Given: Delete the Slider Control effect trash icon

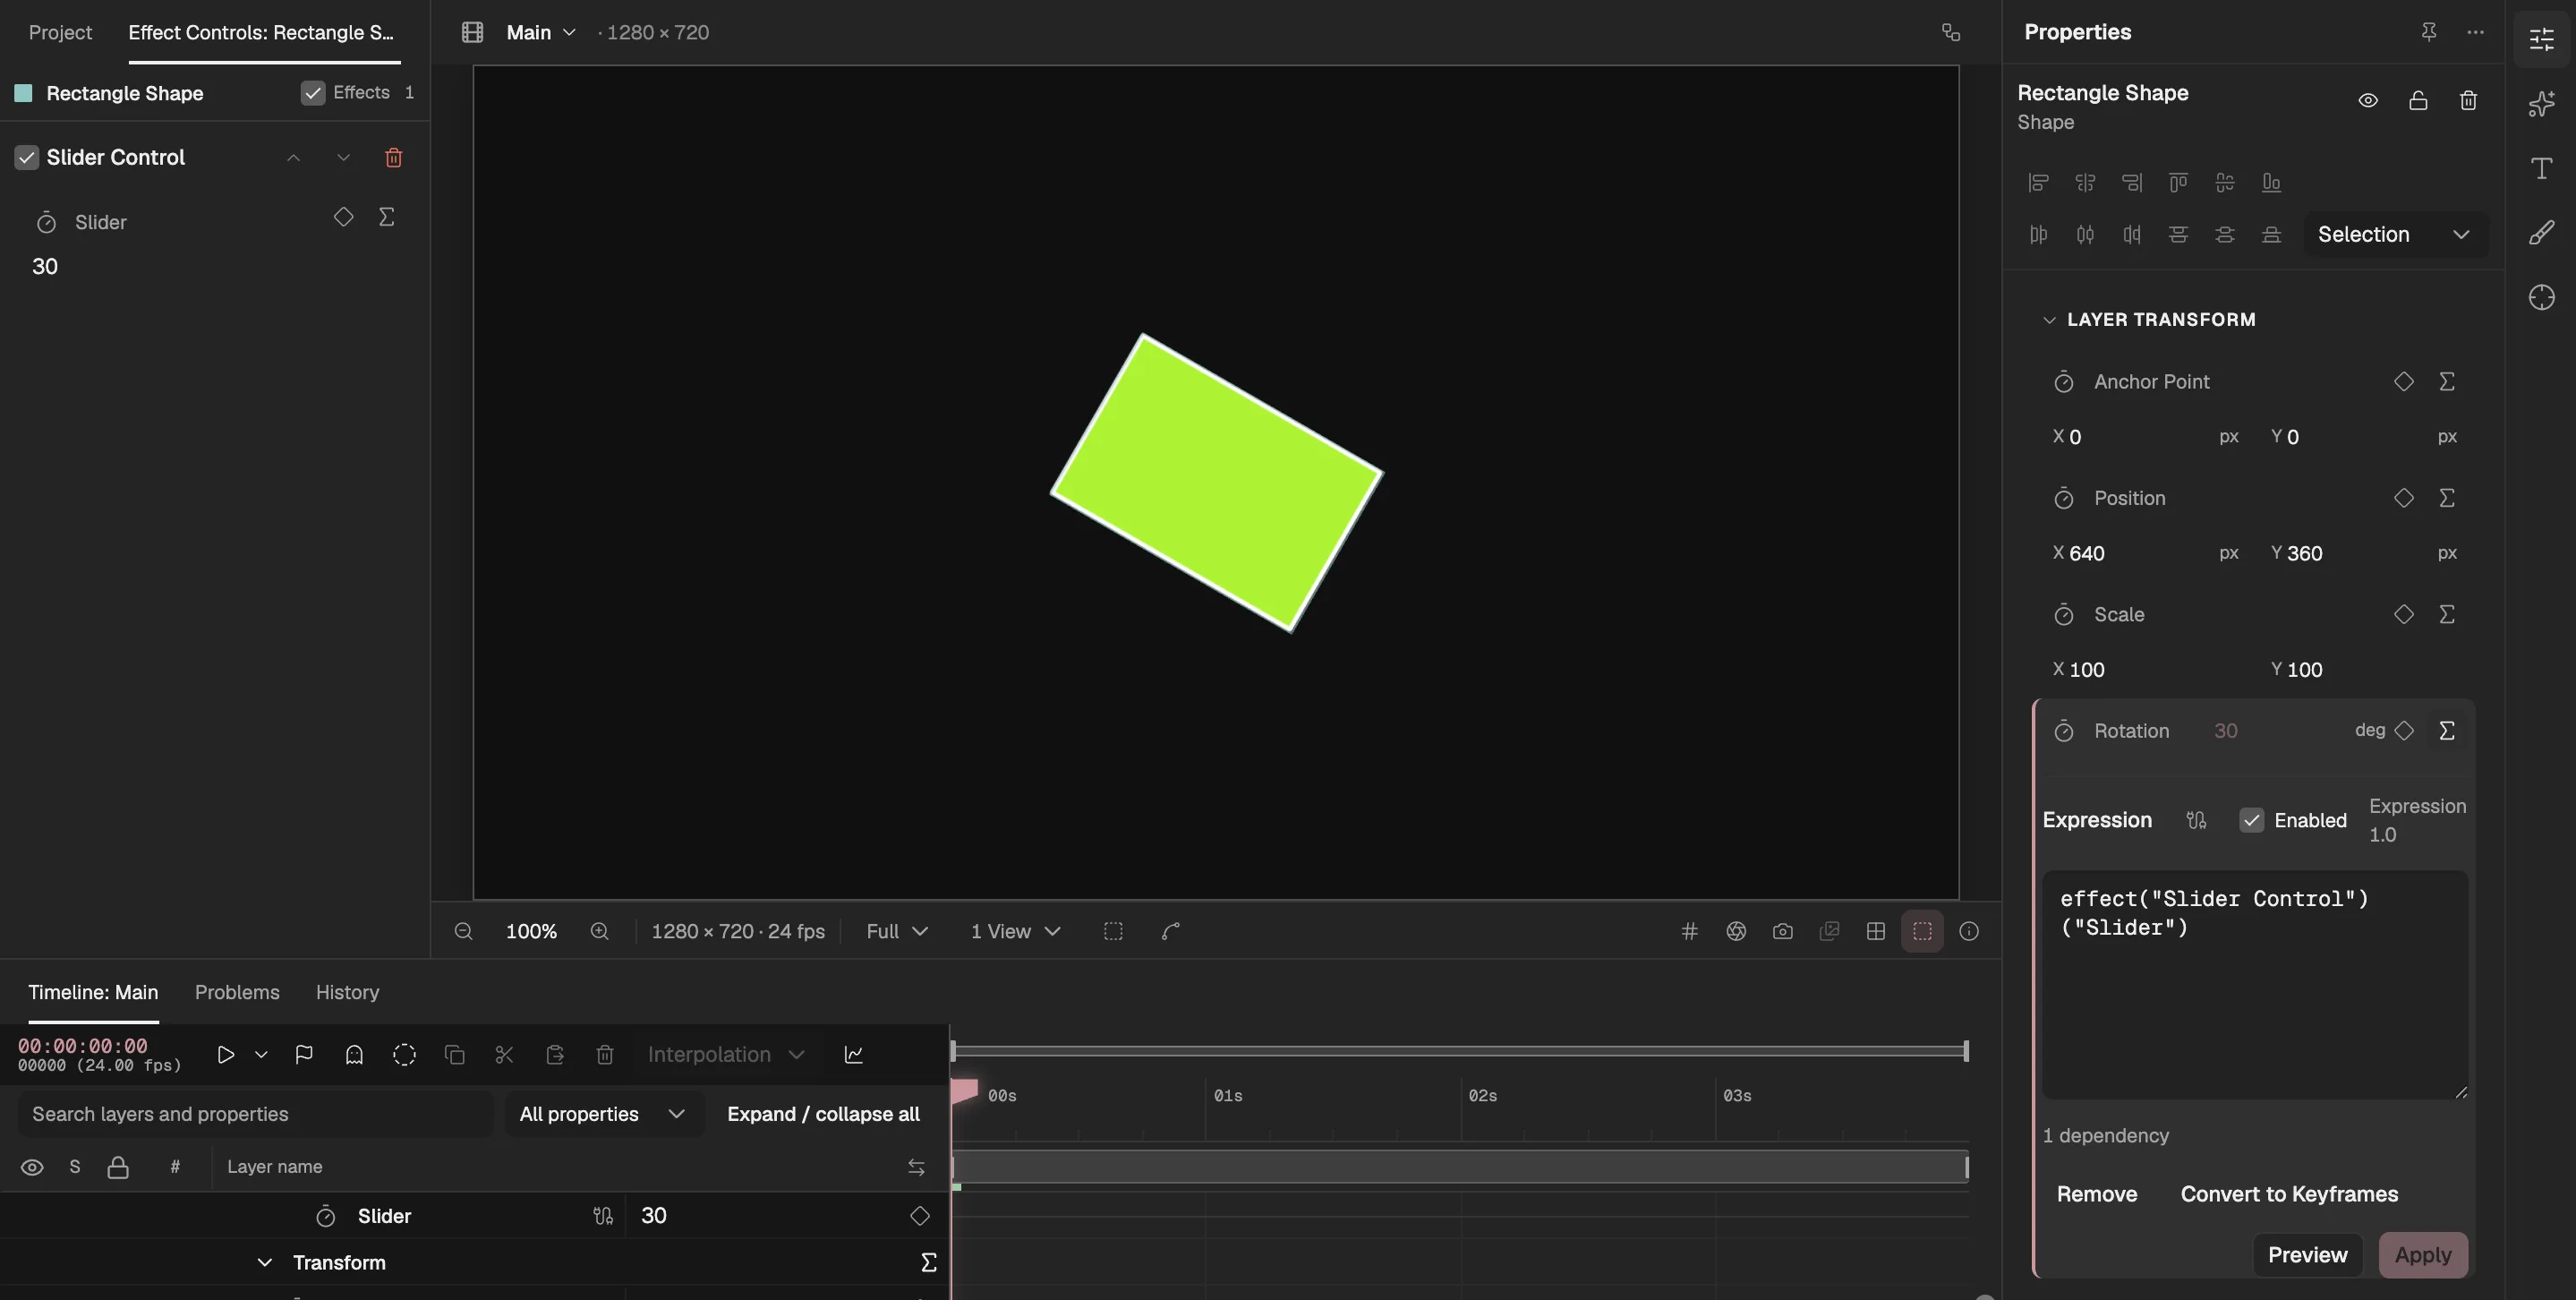Looking at the screenshot, I should (393, 158).
